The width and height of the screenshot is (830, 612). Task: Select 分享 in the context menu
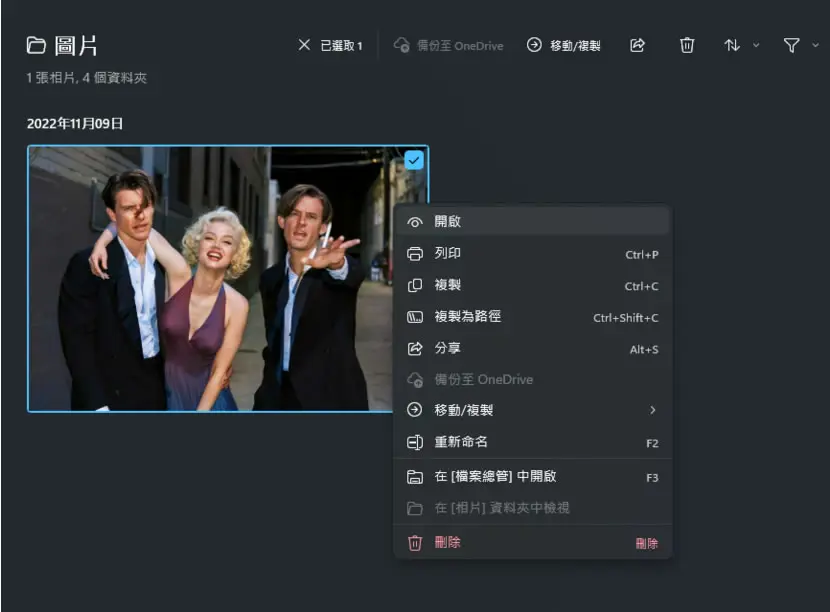(533, 348)
